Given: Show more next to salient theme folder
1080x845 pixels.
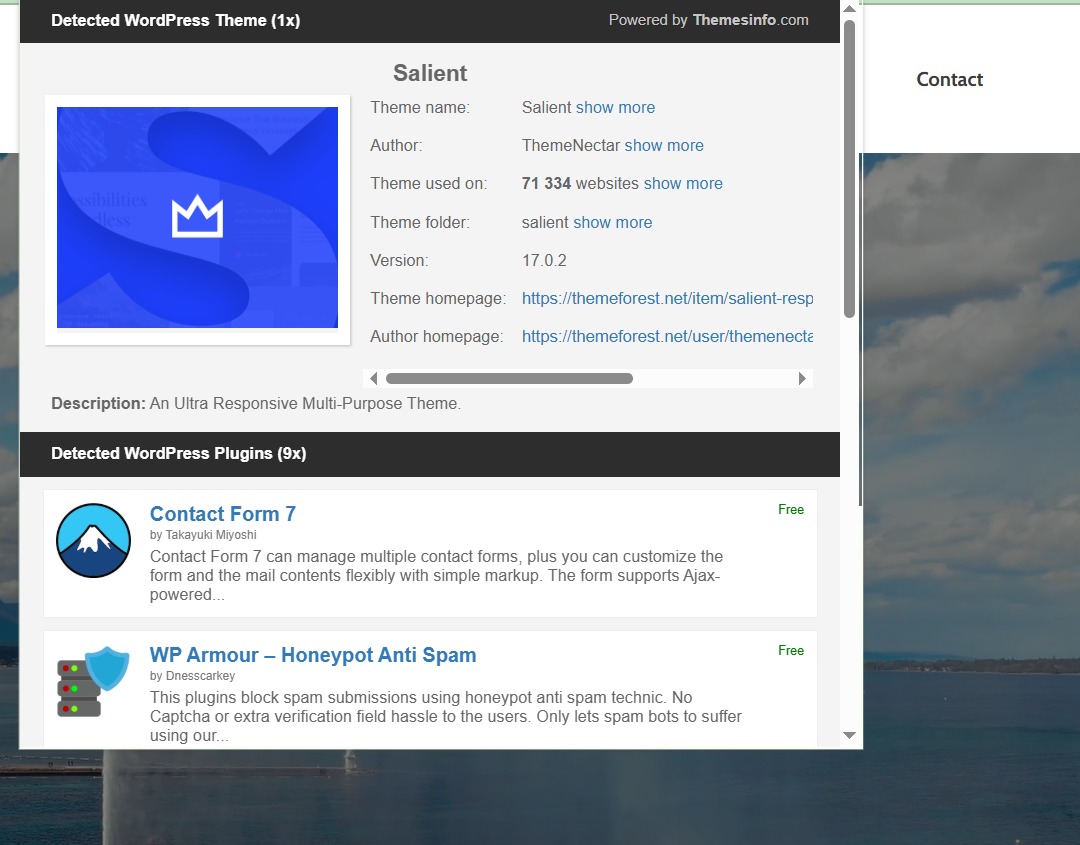Looking at the screenshot, I should 612,222.
